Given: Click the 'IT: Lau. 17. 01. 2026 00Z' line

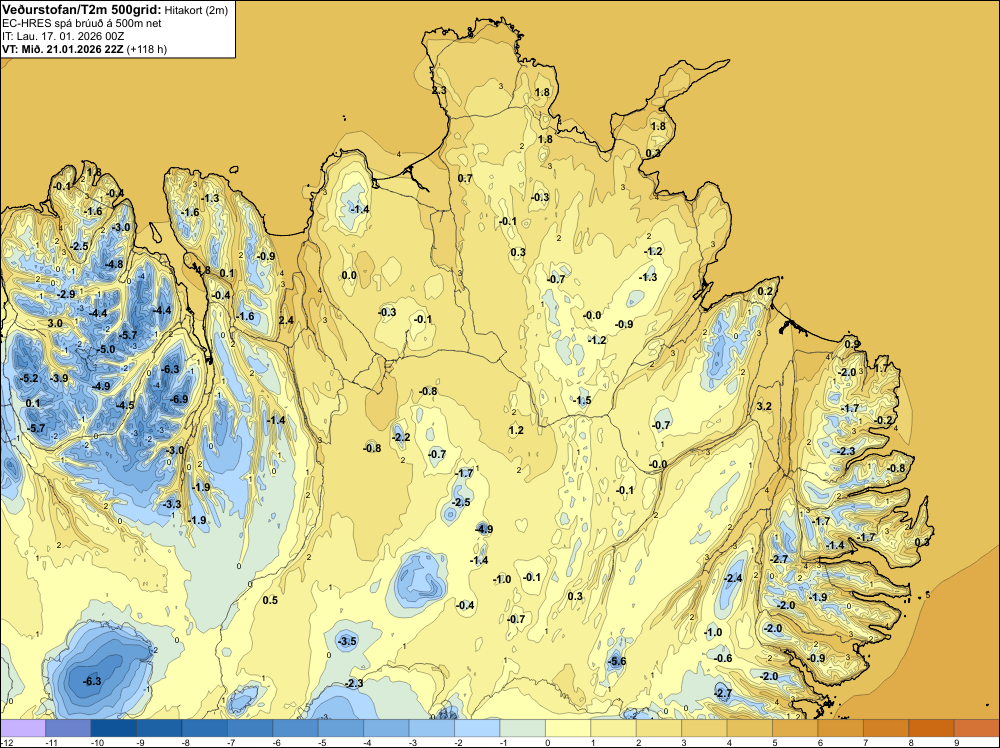Looking at the screenshot, I should coord(63,36).
